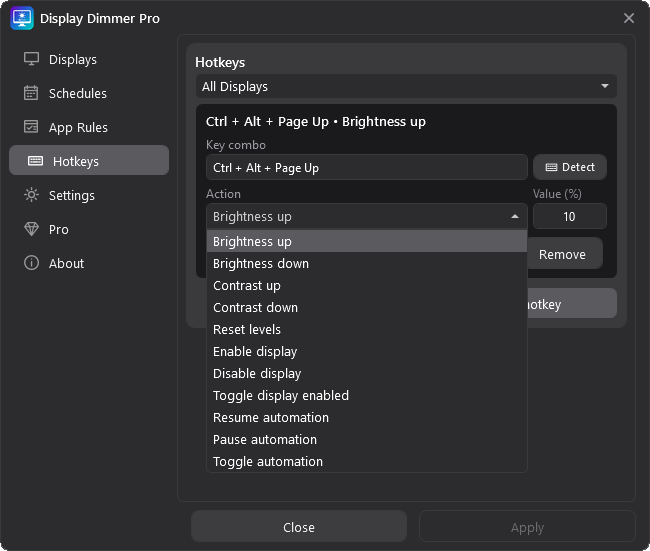Click the Pro diamond icon
650x551 pixels.
pos(32,229)
